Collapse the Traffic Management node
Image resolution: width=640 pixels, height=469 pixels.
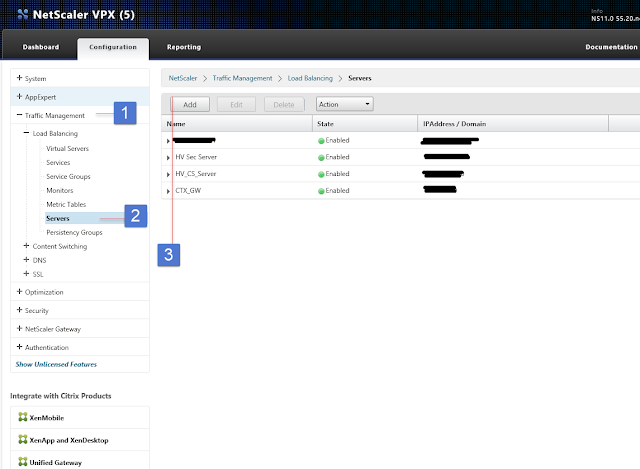[19, 115]
